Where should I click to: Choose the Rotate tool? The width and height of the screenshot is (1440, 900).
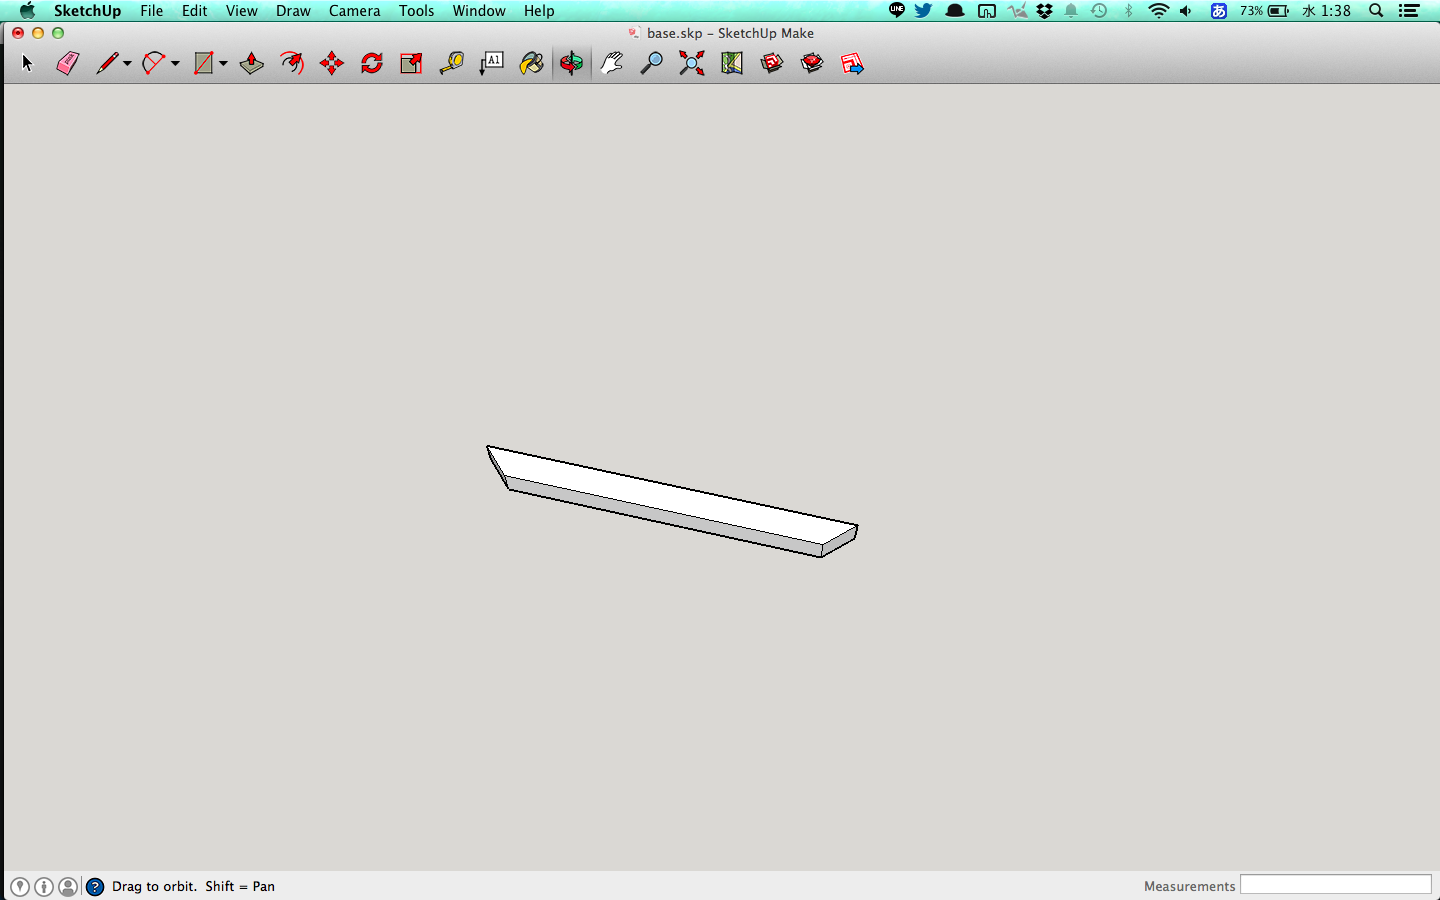click(x=372, y=64)
